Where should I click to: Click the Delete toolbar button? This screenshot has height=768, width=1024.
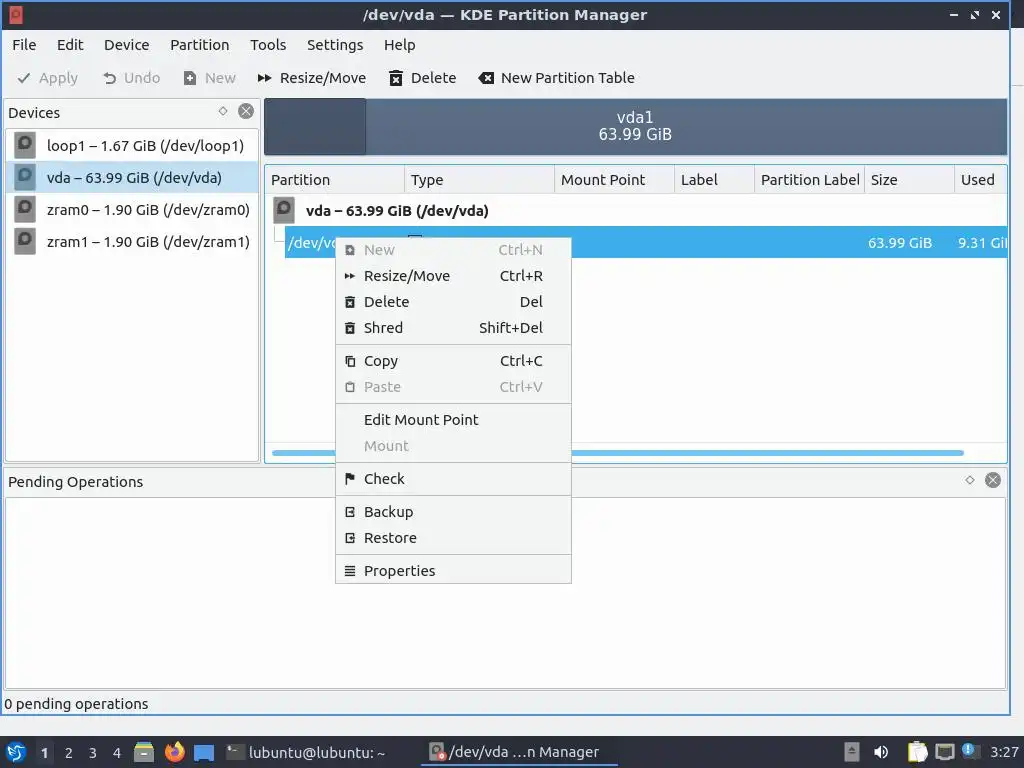[423, 78]
